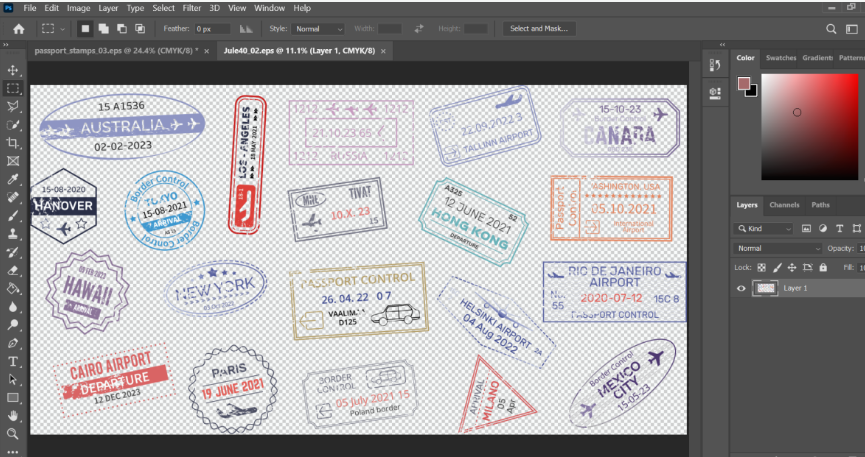This screenshot has height=457, width=865.
Task: Hide Layer 1 with eye icon
Action: (x=741, y=288)
